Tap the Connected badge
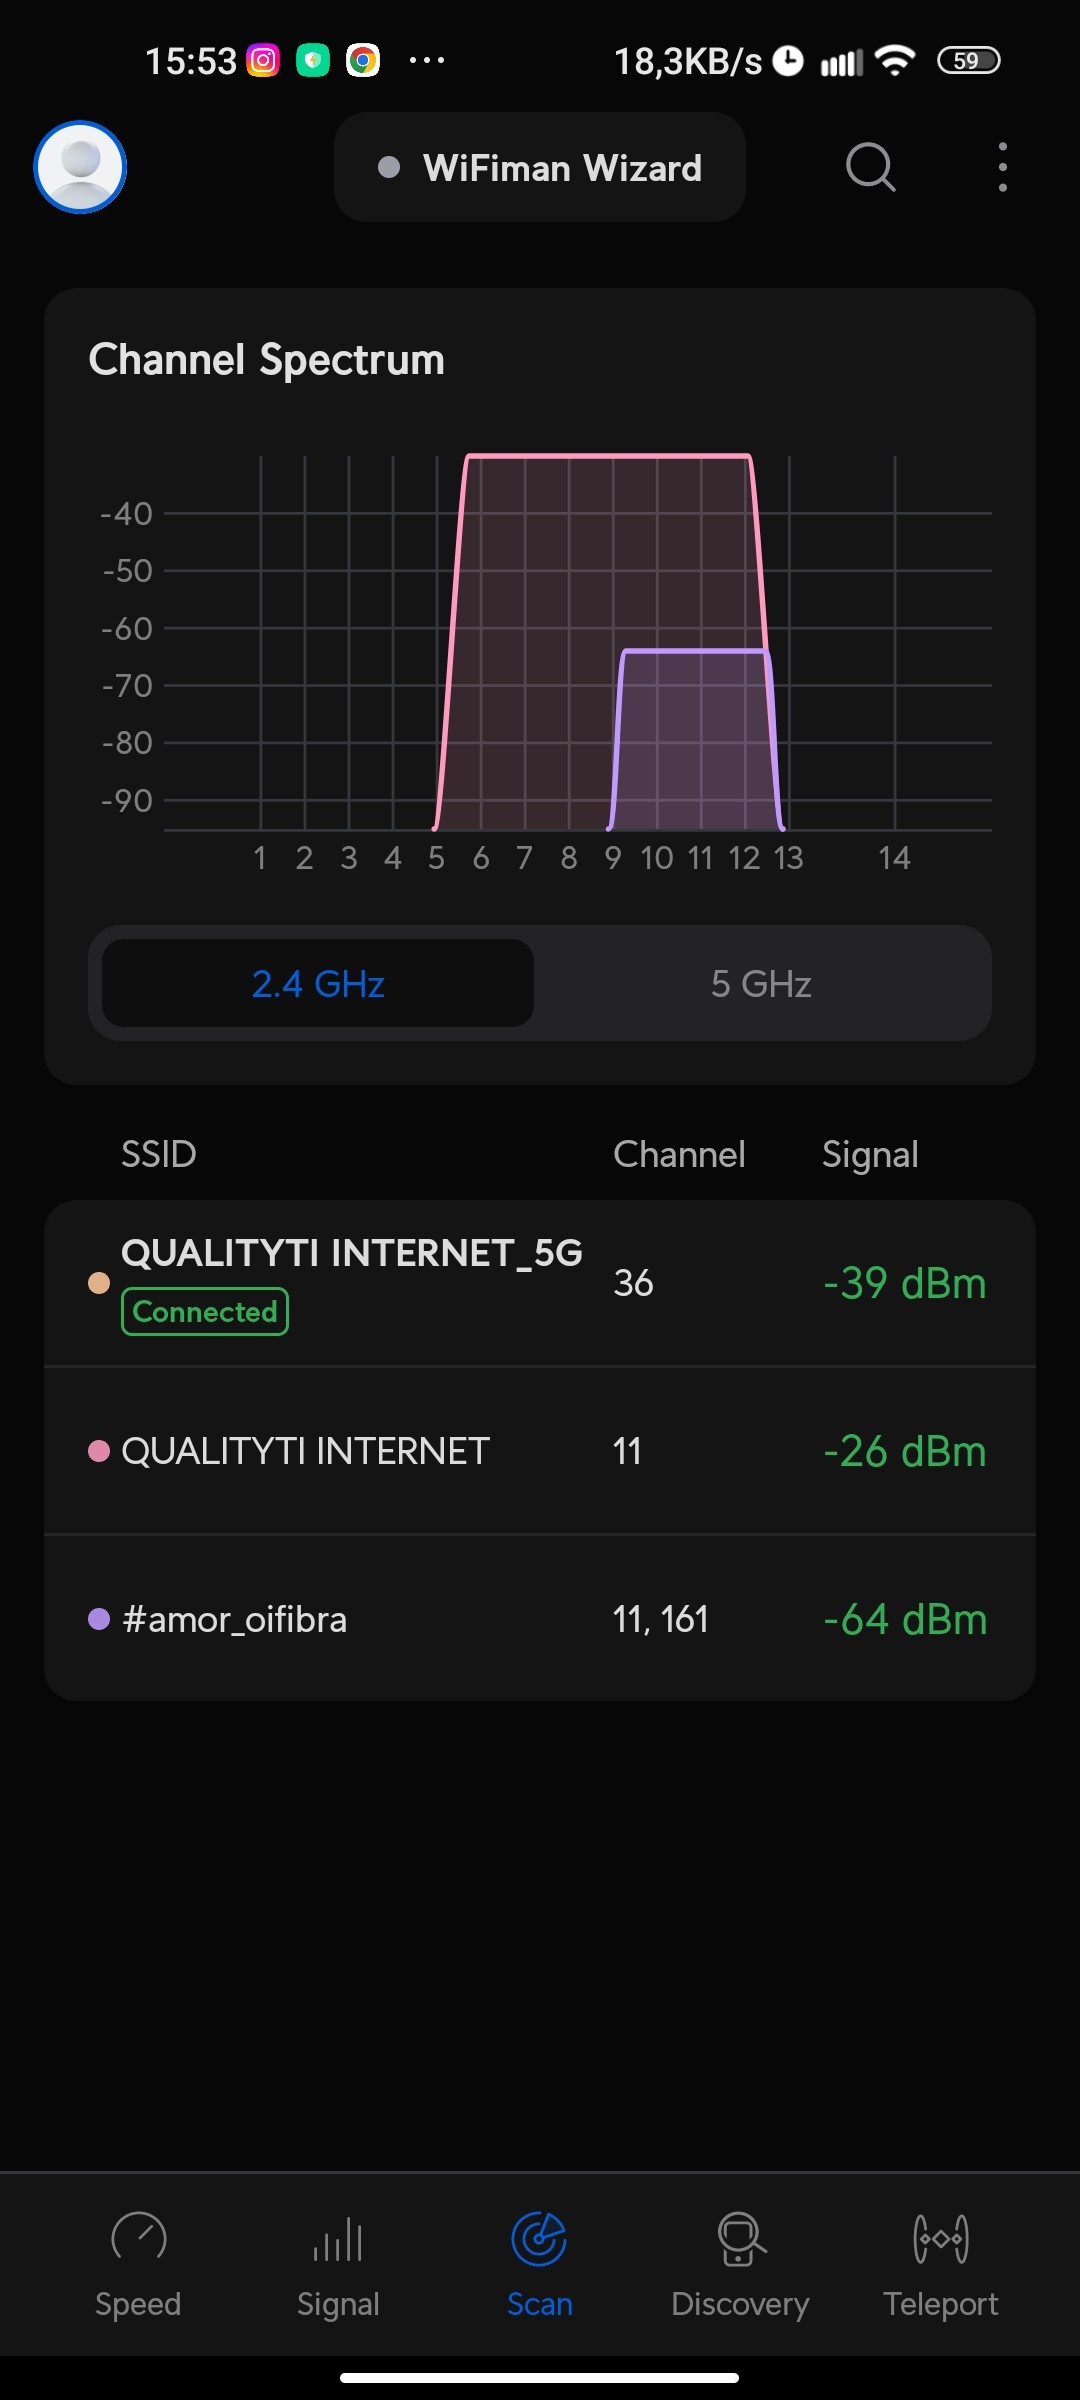This screenshot has height=2400, width=1080. [x=205, y=1312]
